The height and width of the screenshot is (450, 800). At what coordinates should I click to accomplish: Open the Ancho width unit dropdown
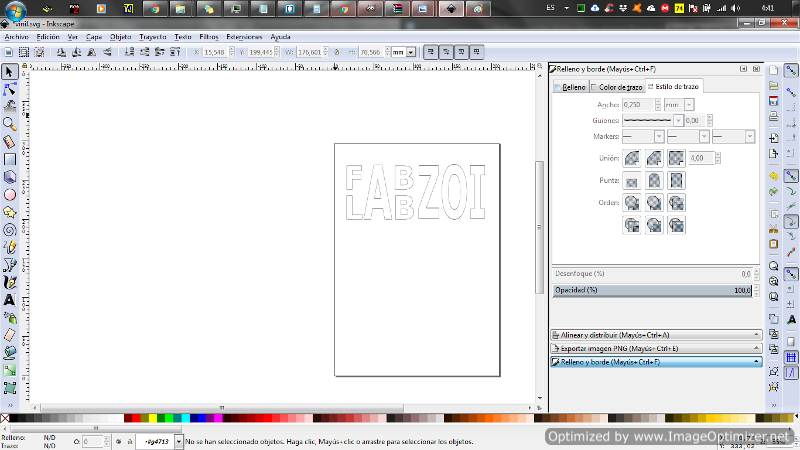pyautogui.click(x=689, y=105)
